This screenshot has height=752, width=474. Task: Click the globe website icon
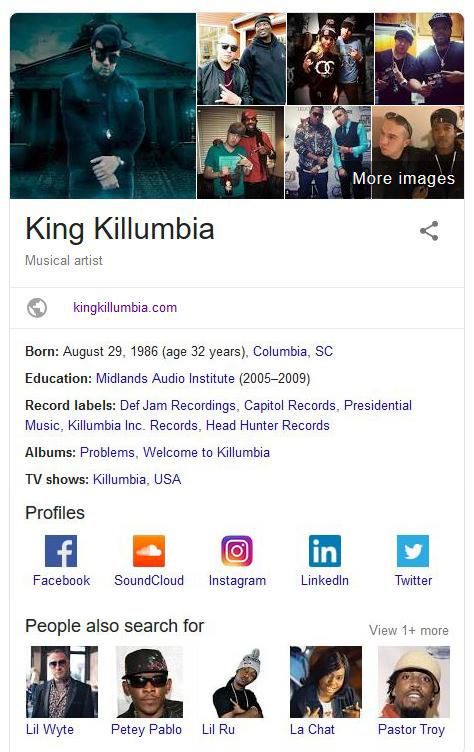pos(37,308)
